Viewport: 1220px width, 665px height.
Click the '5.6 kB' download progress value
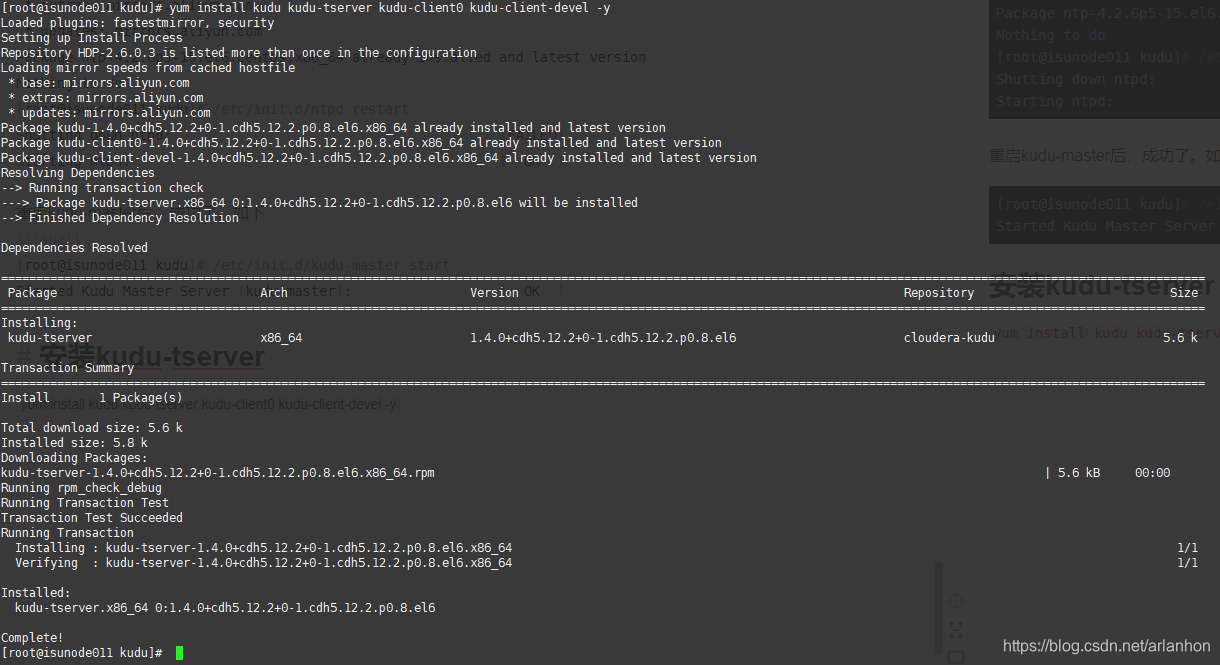[1079, 473]
